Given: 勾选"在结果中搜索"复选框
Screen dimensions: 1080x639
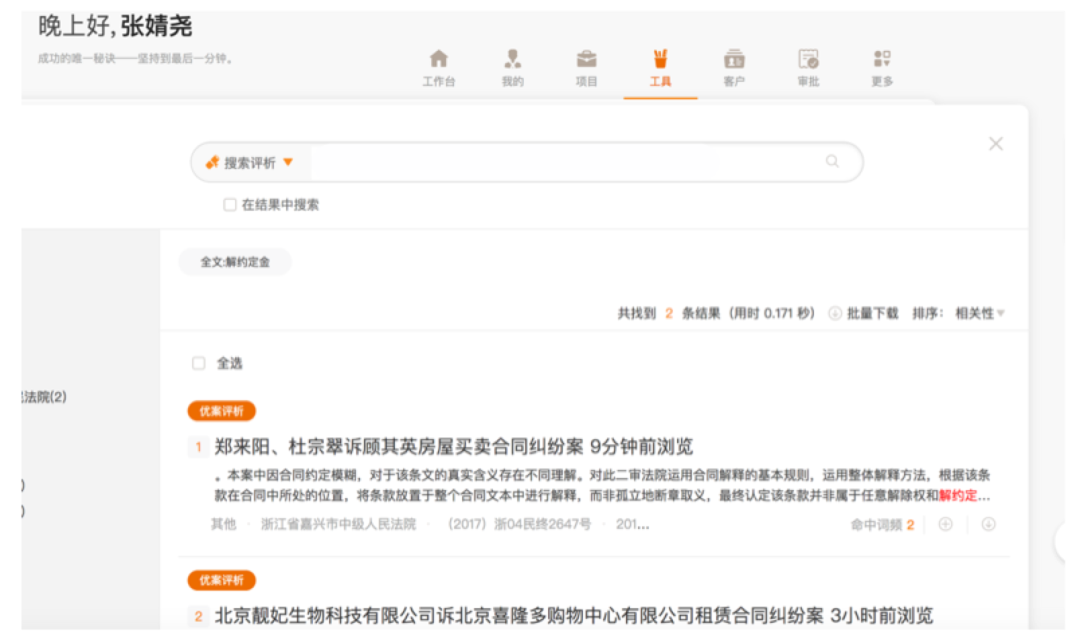Looking at the screenshot, I should 227,204.
